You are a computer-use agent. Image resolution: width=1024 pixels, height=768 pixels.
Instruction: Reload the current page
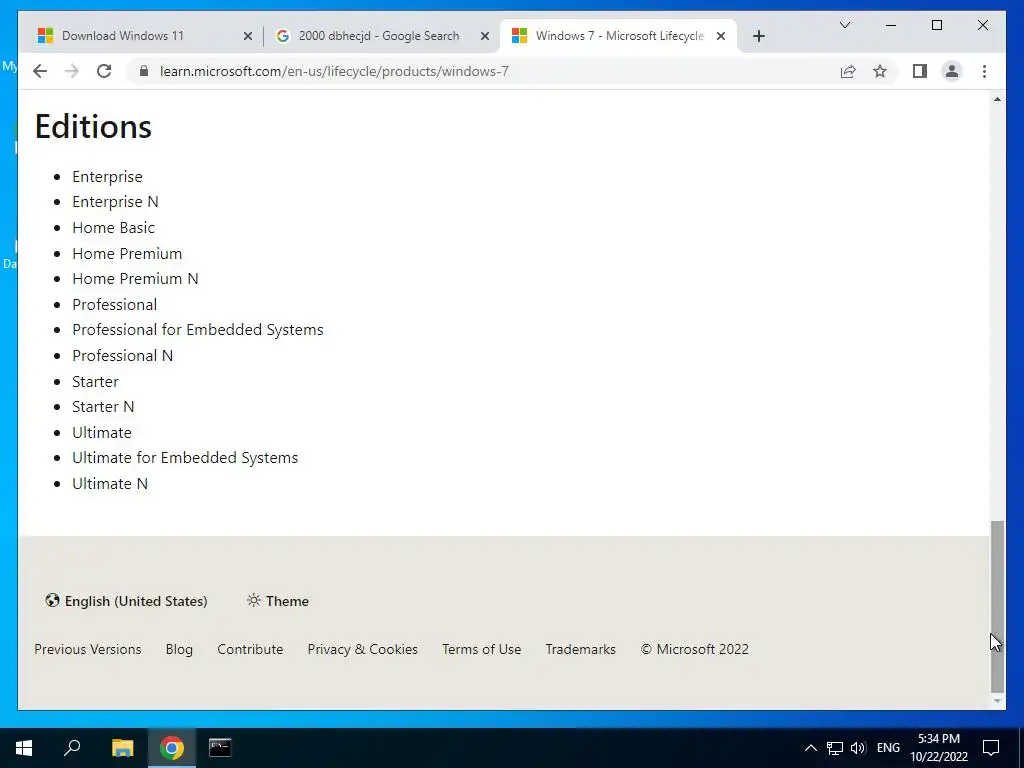point(104,71)
